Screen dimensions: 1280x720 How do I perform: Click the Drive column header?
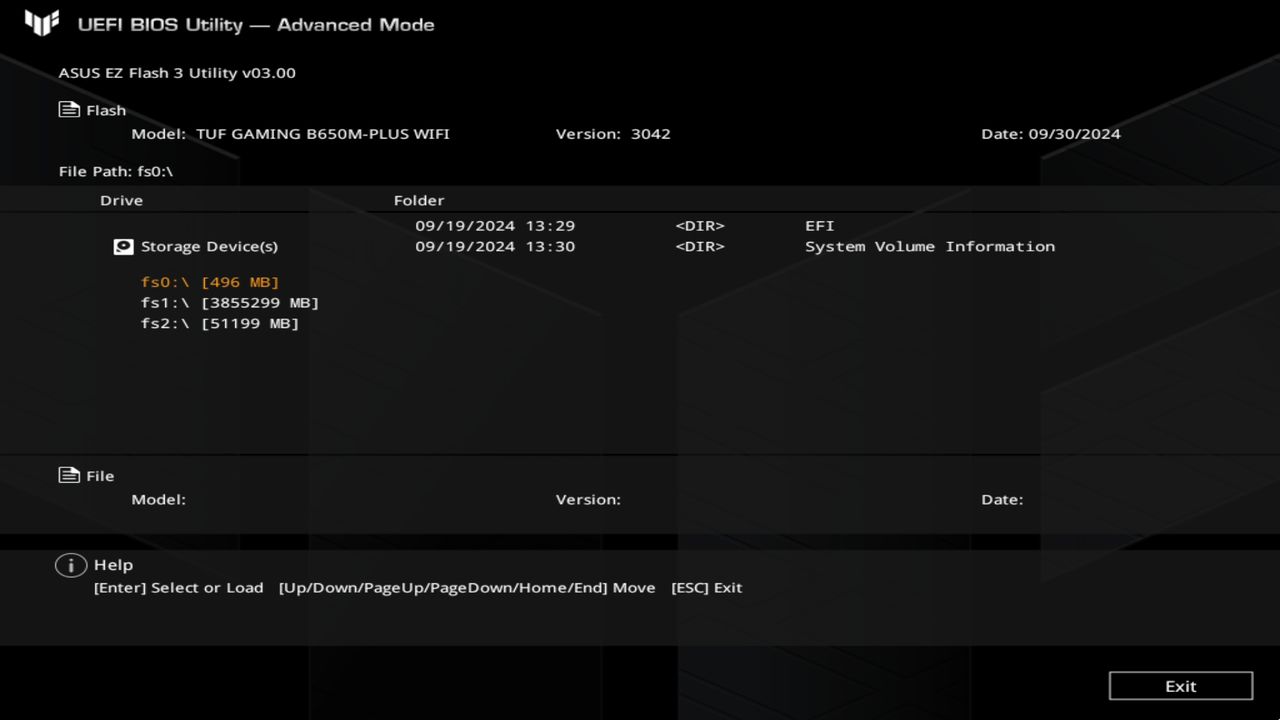[121, 200]
